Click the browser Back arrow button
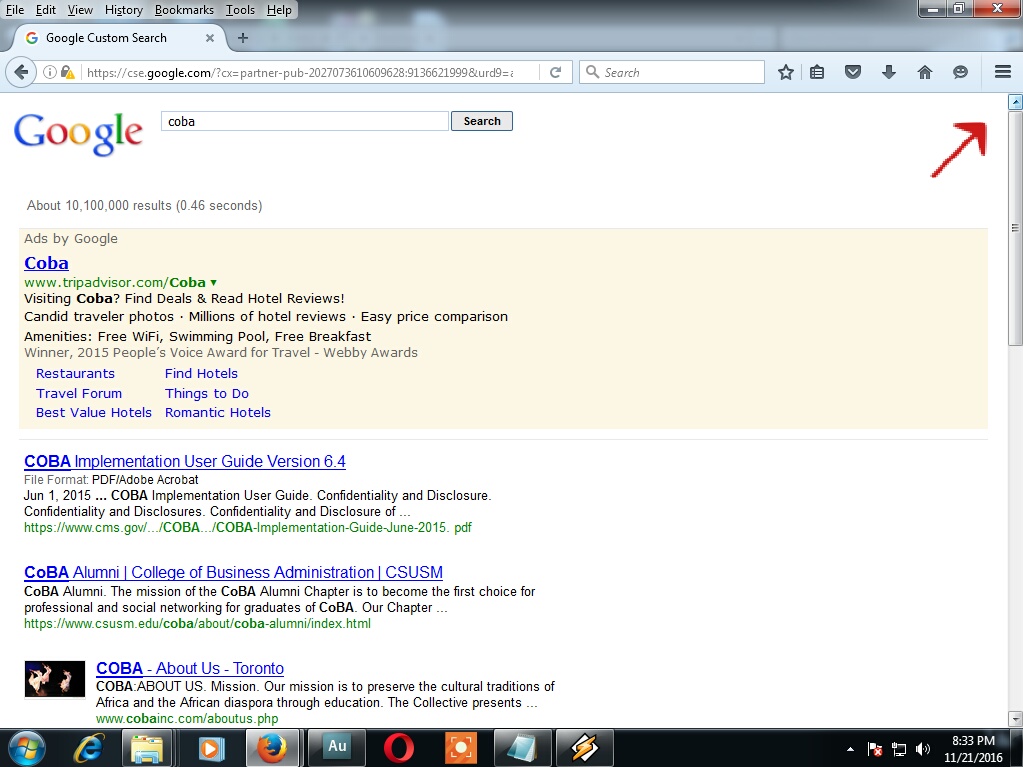The width and height of the screenshot is (1023, 767). [x=21, y=72]
